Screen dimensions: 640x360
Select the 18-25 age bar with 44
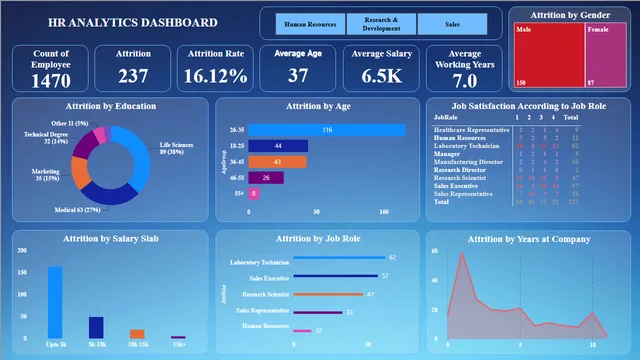point(278,146)
